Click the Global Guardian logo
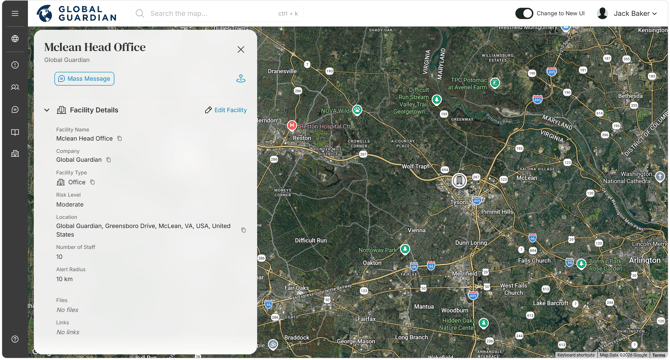This screenshot has width=670, height=360. (x=76, y=13)
